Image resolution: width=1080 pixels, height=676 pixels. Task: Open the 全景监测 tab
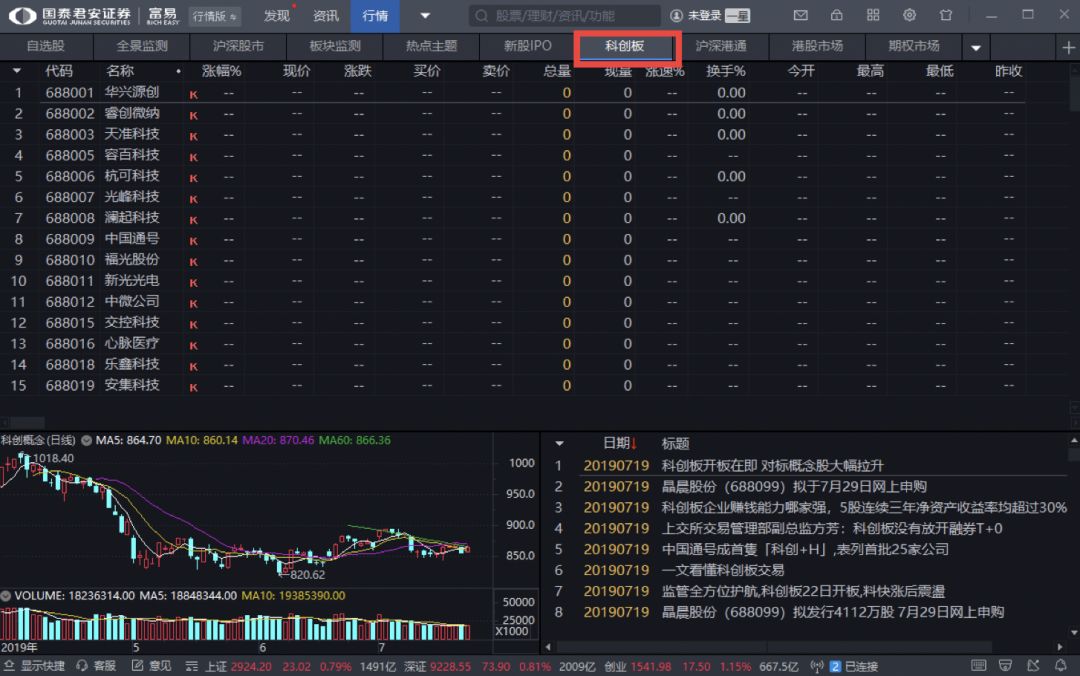[142, 46]
